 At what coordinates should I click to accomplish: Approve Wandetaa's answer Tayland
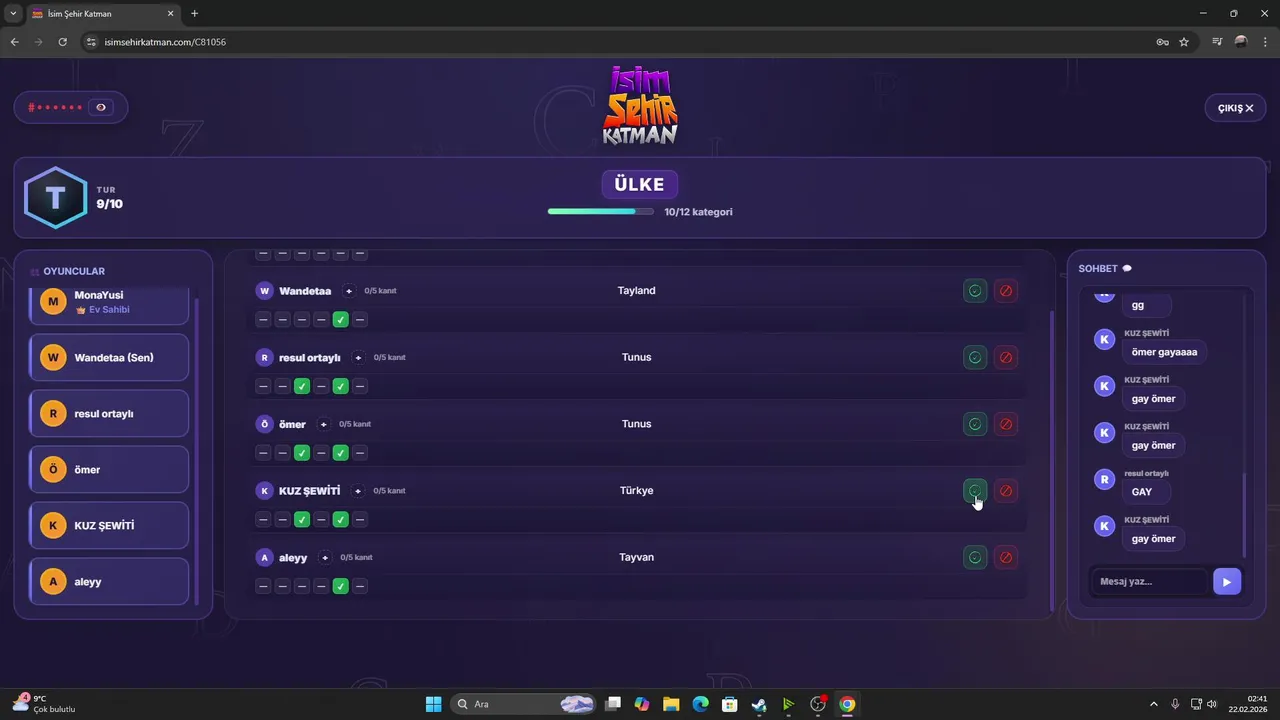click(x=975, y=291)
